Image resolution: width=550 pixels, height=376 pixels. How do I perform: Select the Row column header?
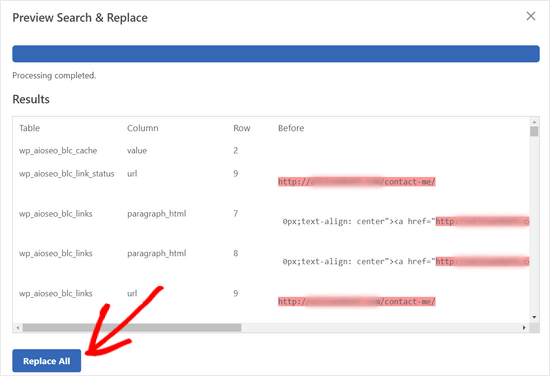coord(242,128)
